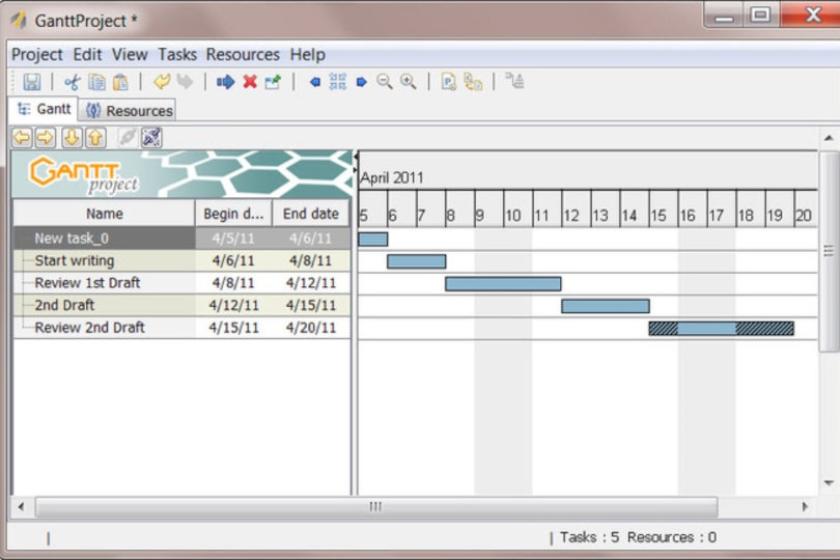Click the Tasks : 5 status bar text

(x=589, y=537)
